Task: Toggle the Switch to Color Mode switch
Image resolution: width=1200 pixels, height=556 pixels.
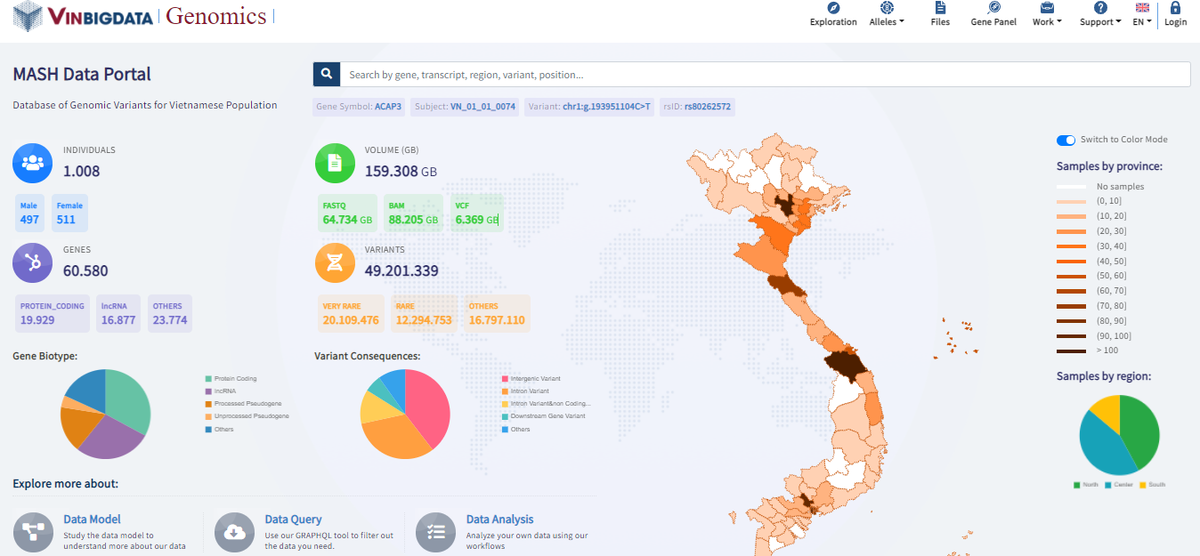Action: (x=1066, y=140)
